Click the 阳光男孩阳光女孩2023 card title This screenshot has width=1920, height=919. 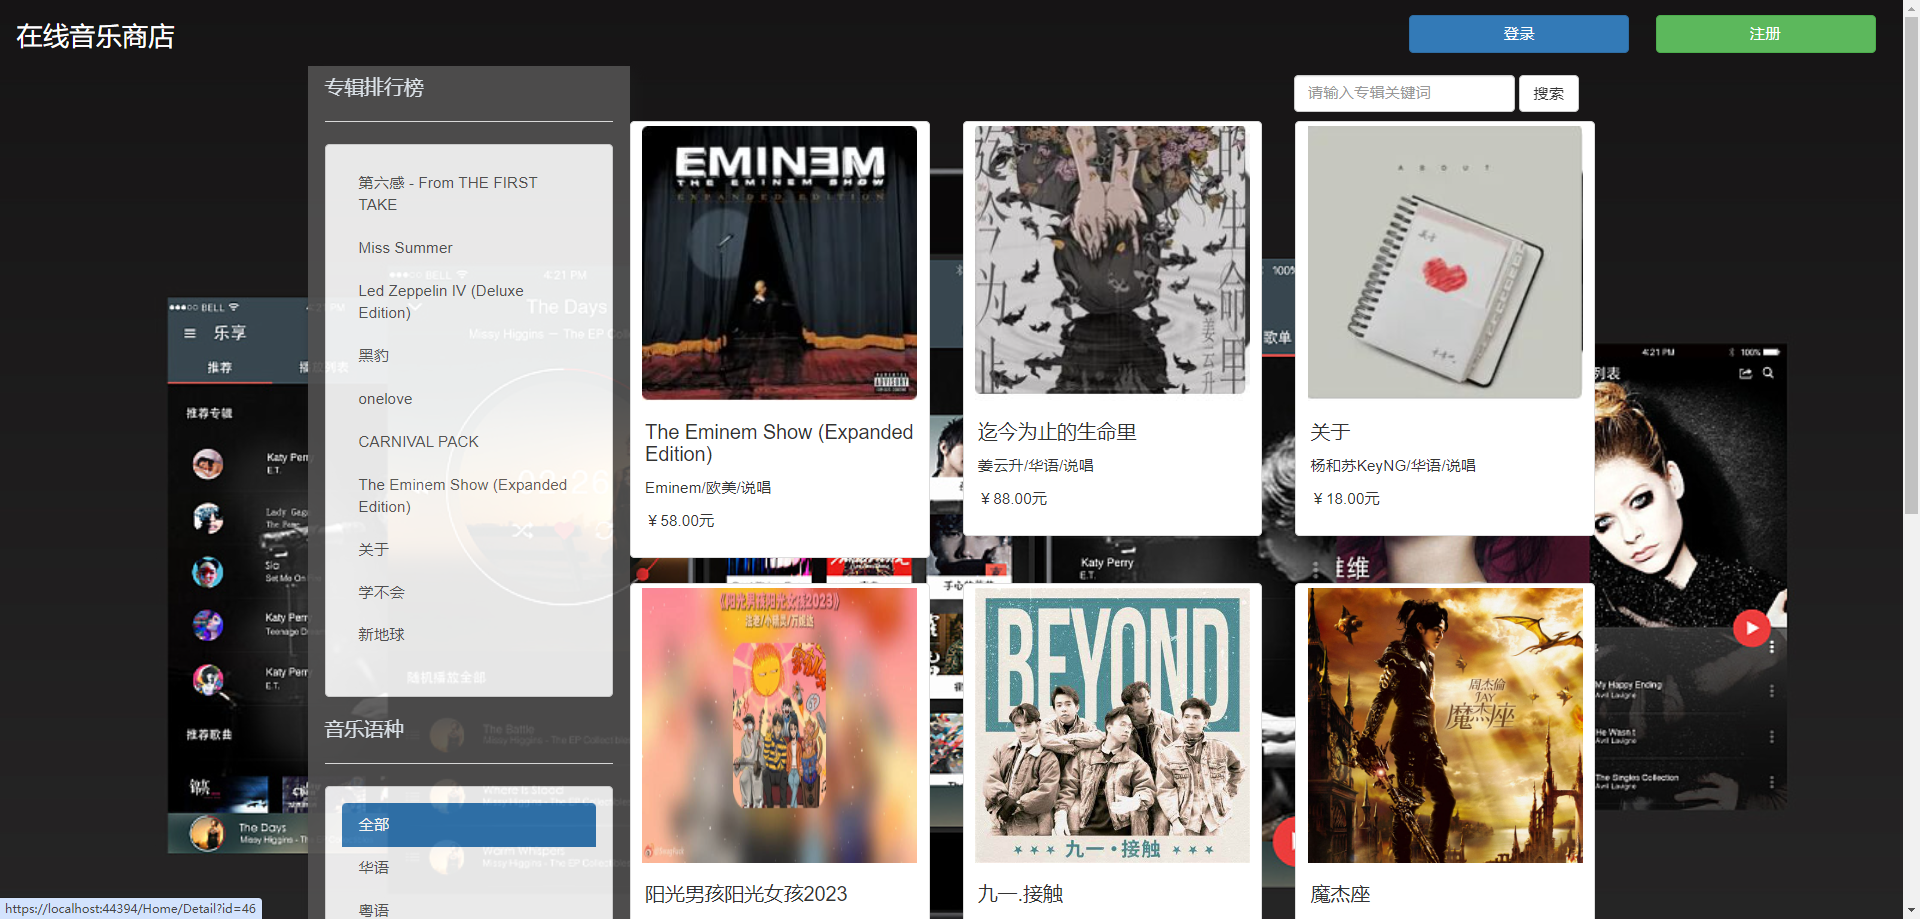coord(746,894)
